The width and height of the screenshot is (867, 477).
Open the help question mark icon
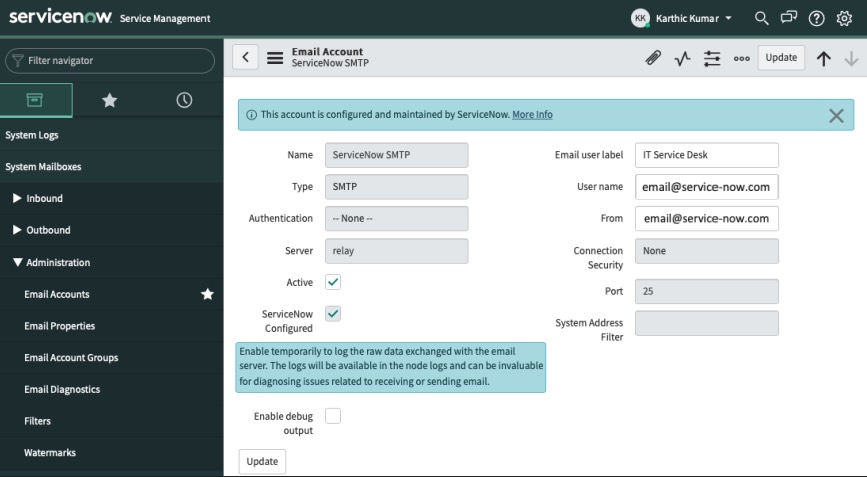[816, 18]
